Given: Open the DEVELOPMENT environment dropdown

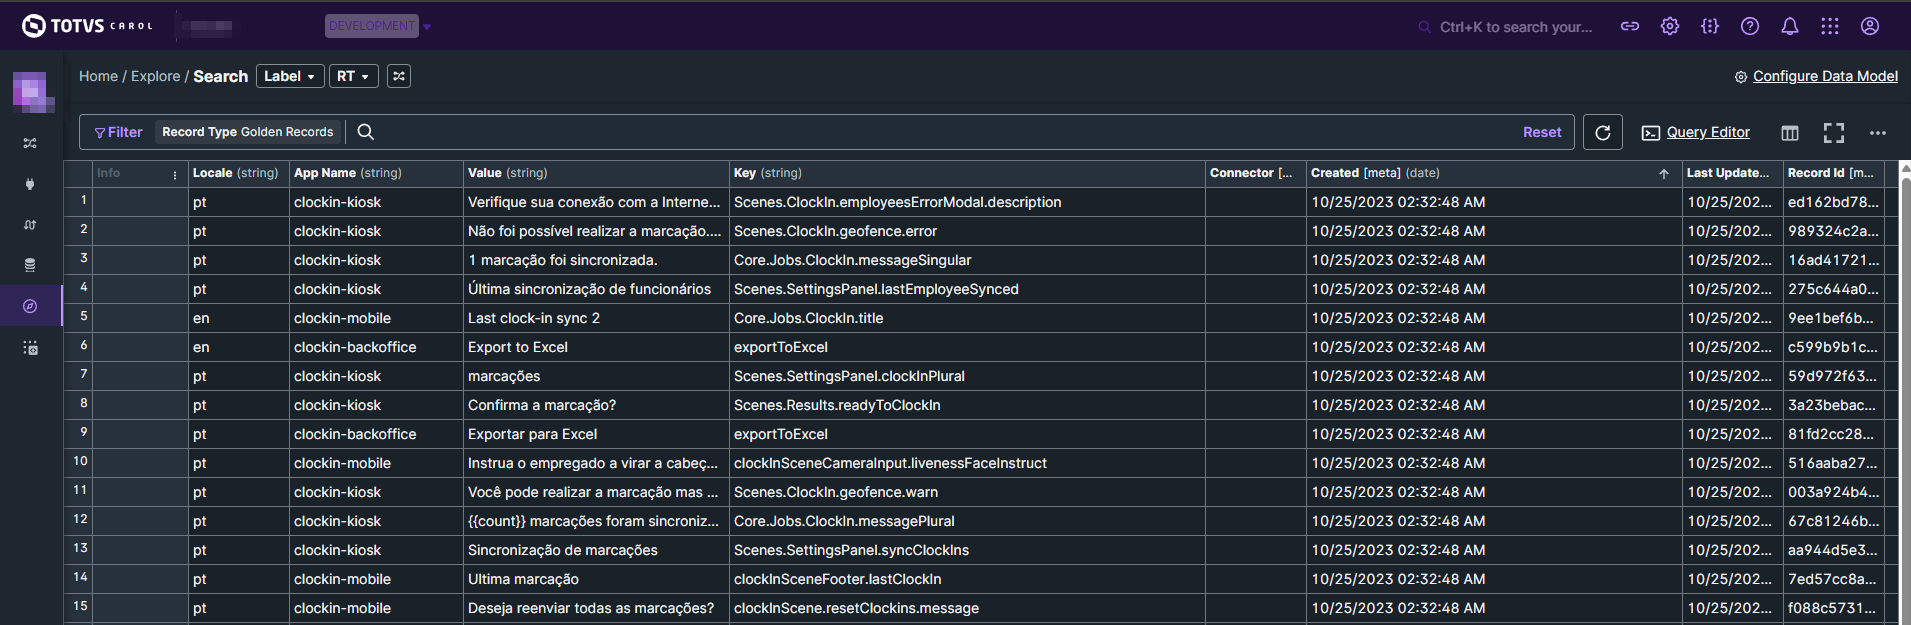Looking at the screenshot, I should [378, 26].
